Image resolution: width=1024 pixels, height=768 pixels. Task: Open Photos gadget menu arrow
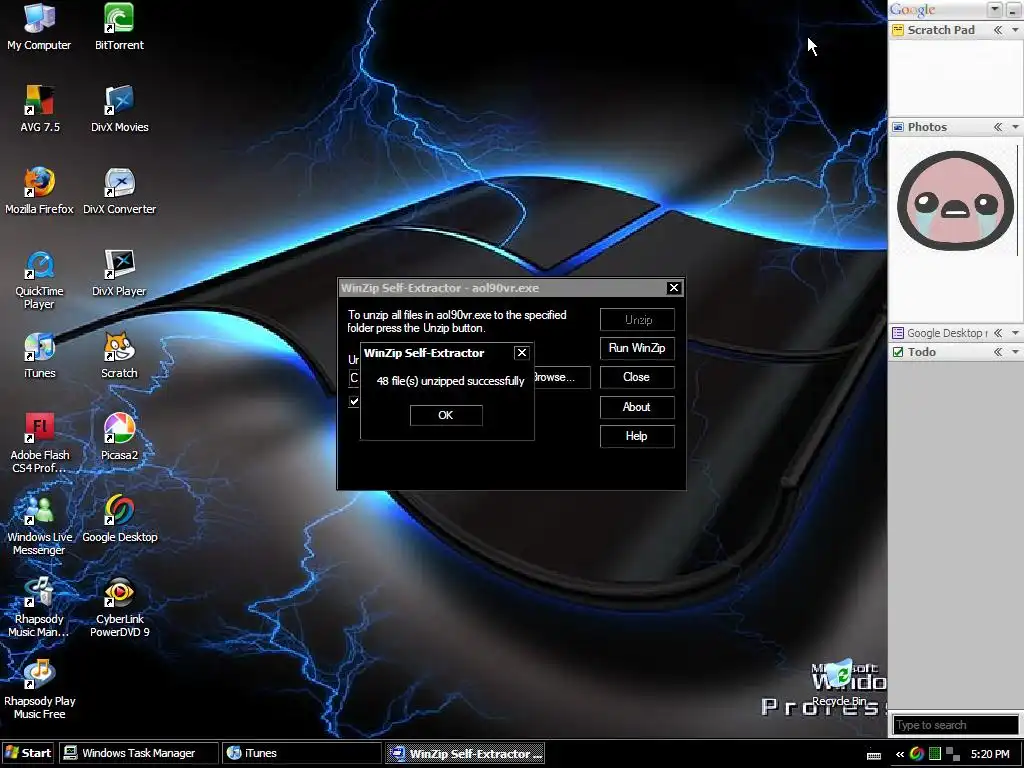[1016, 127]
